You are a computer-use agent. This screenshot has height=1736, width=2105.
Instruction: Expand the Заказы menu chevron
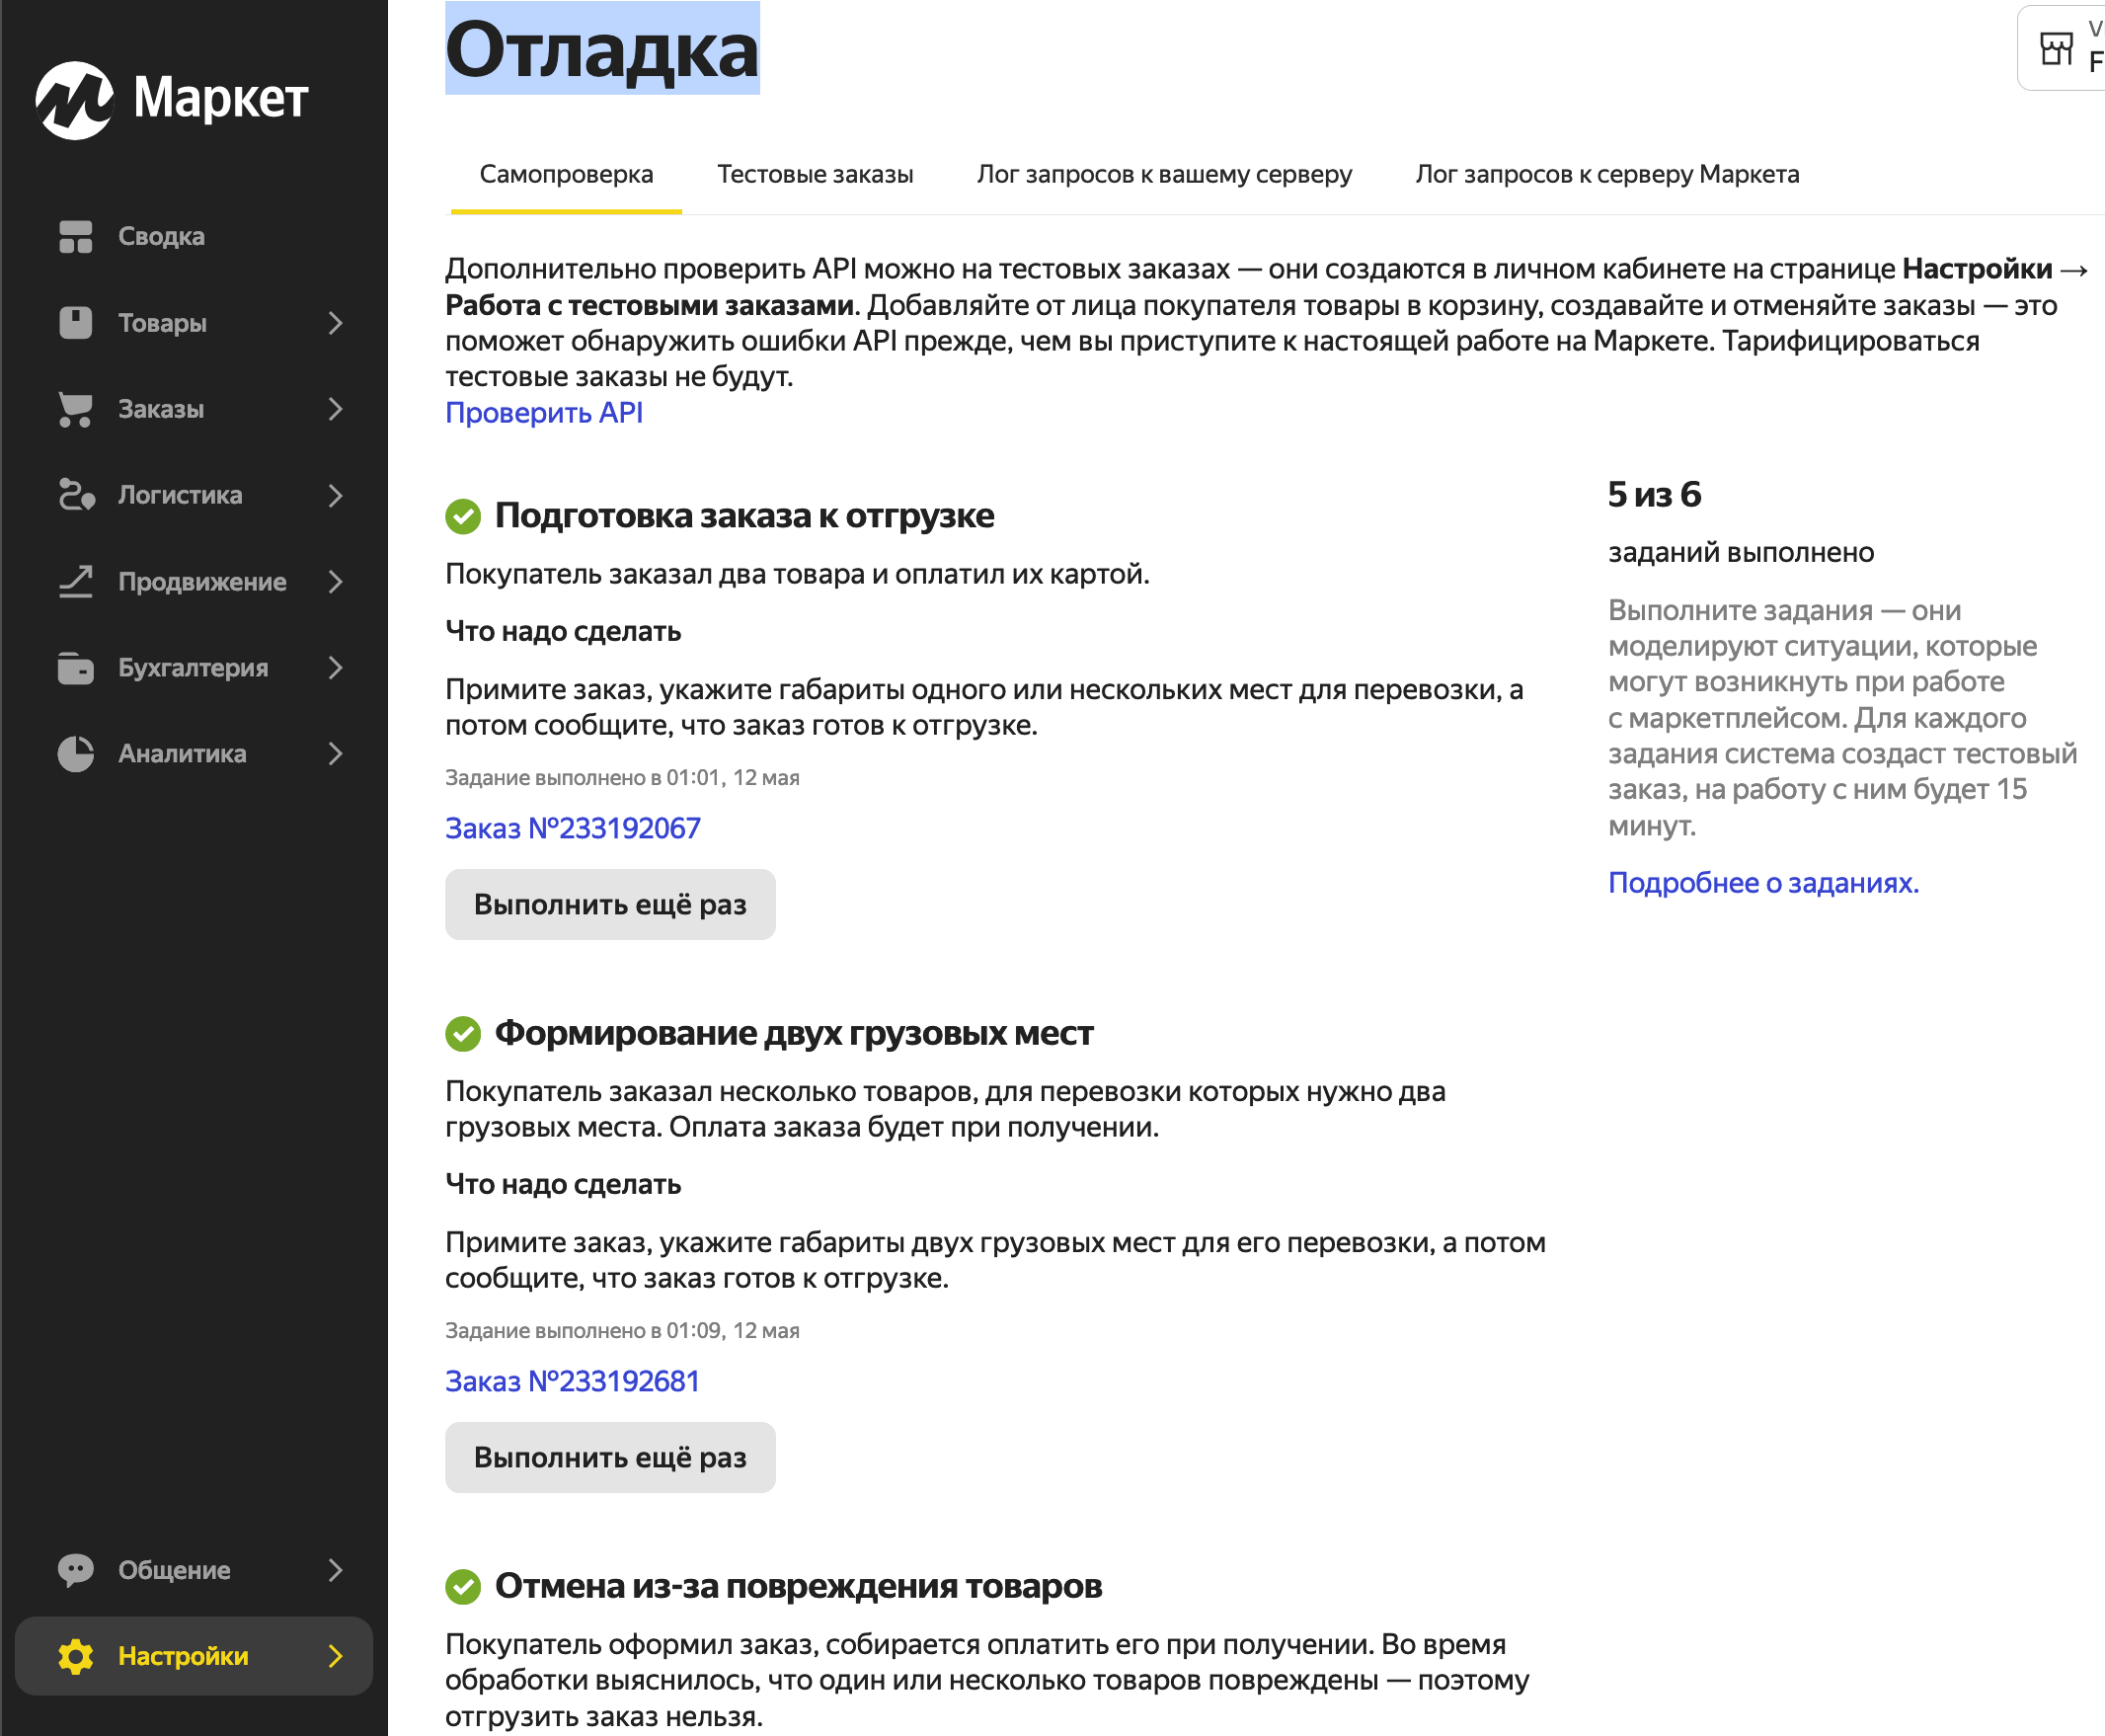(x=336, y=409)
